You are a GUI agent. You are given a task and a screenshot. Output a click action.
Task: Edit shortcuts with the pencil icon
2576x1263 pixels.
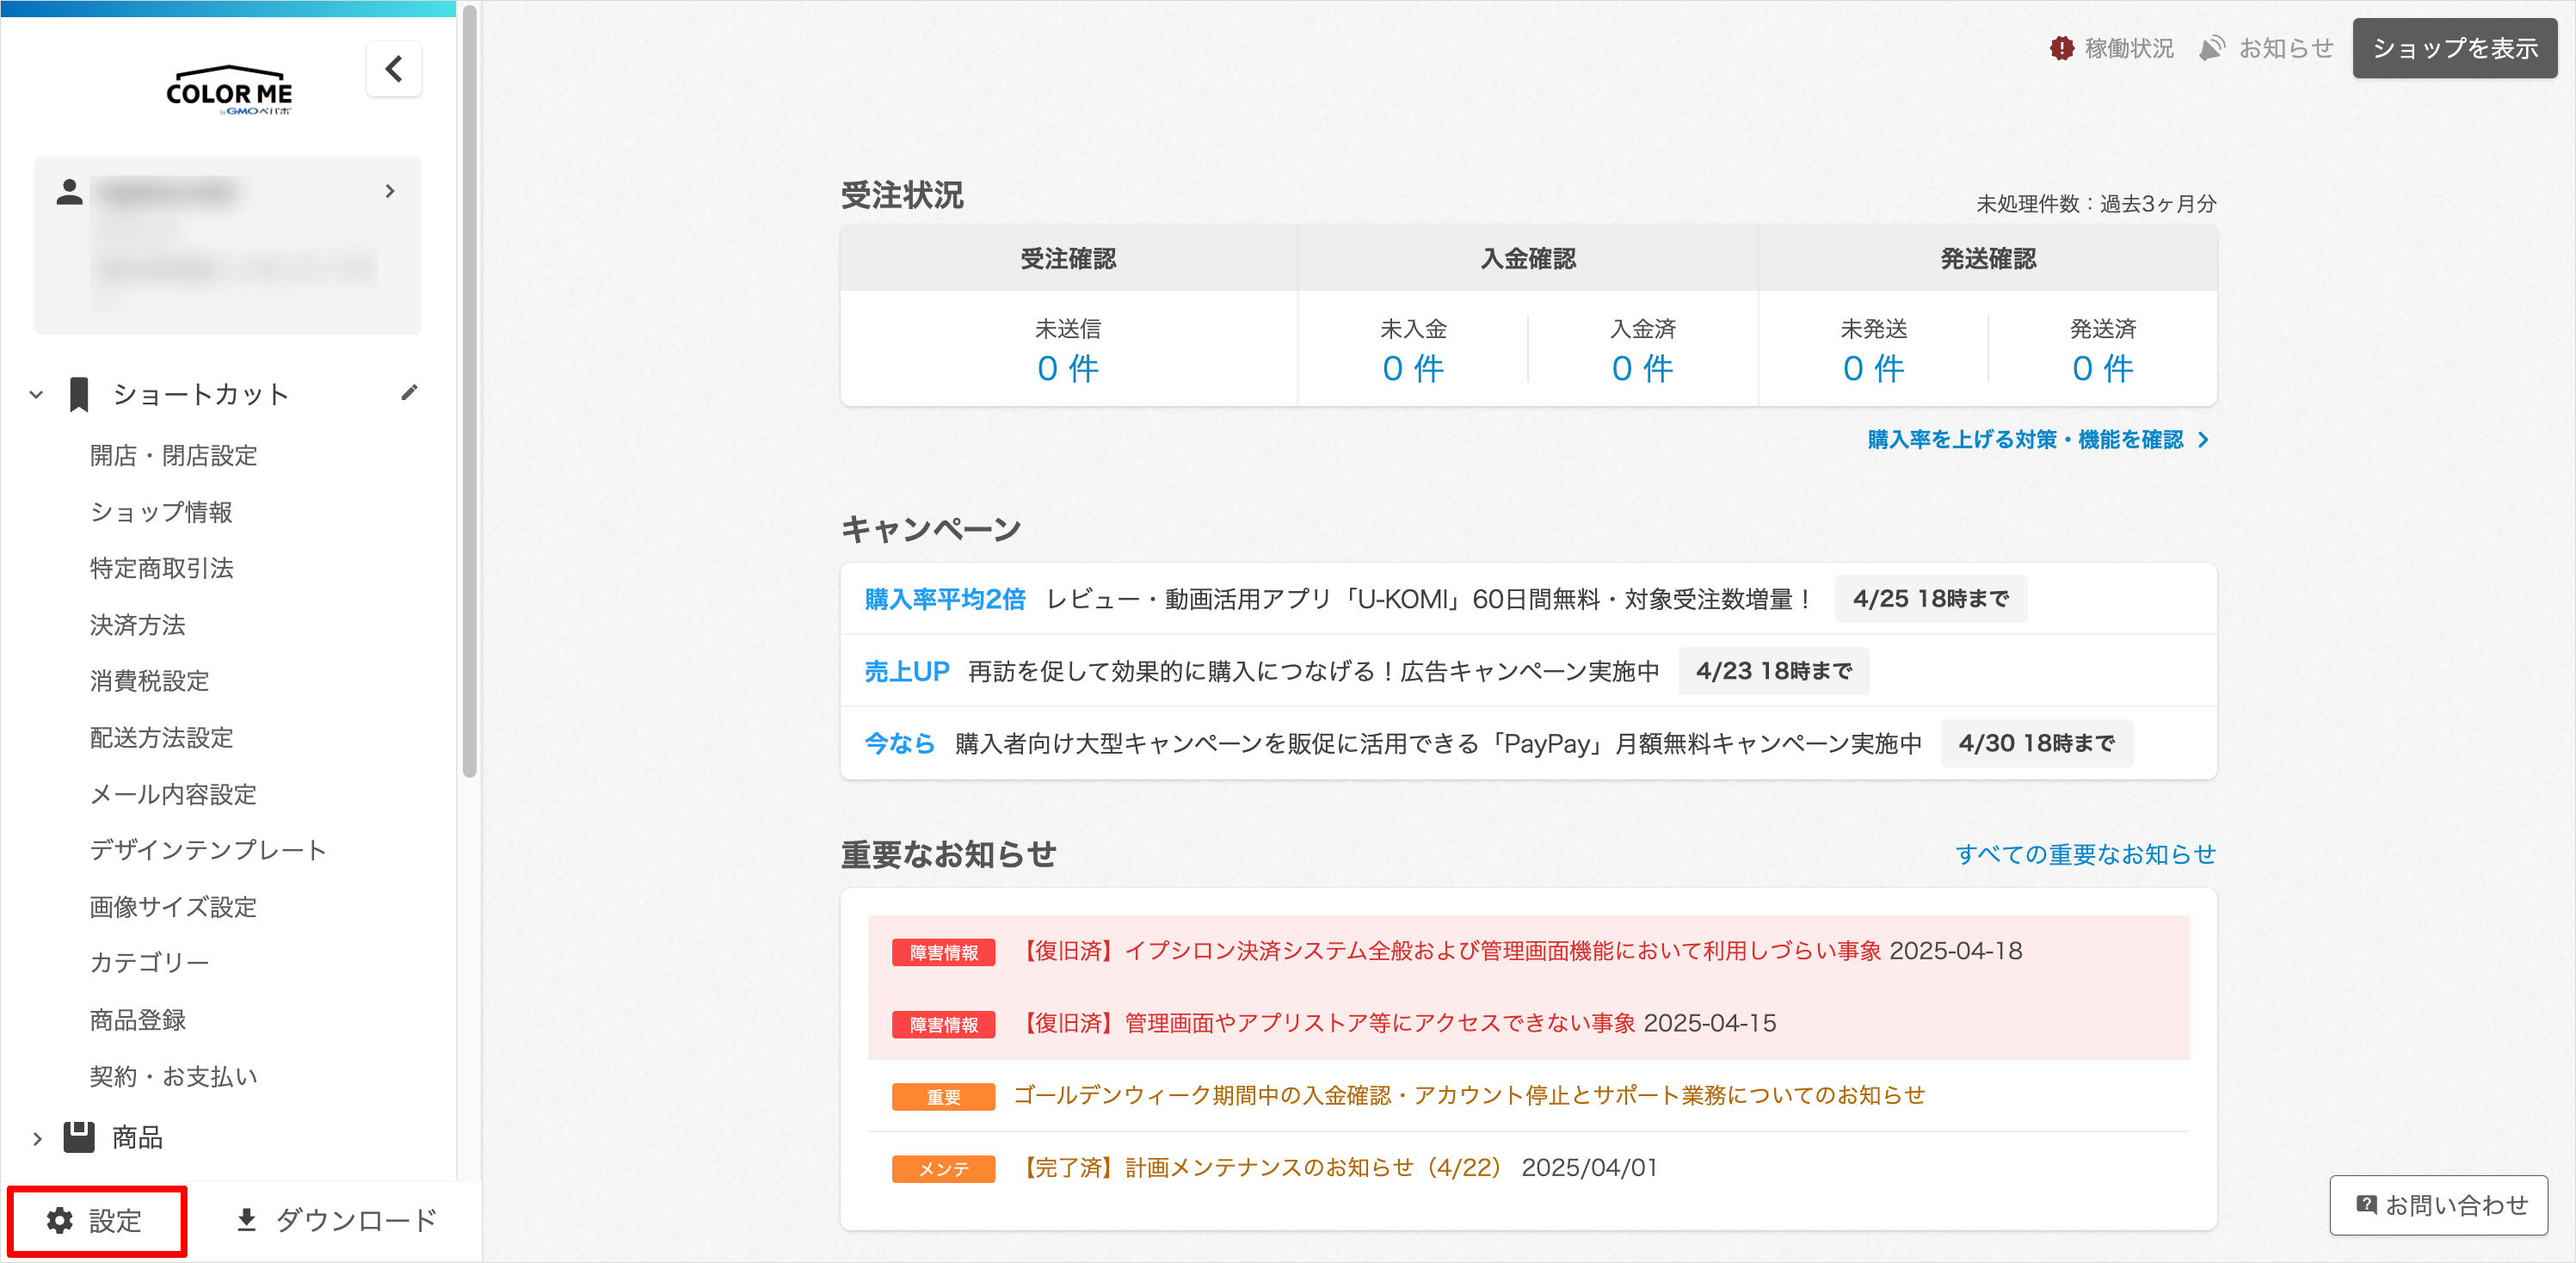409,393
